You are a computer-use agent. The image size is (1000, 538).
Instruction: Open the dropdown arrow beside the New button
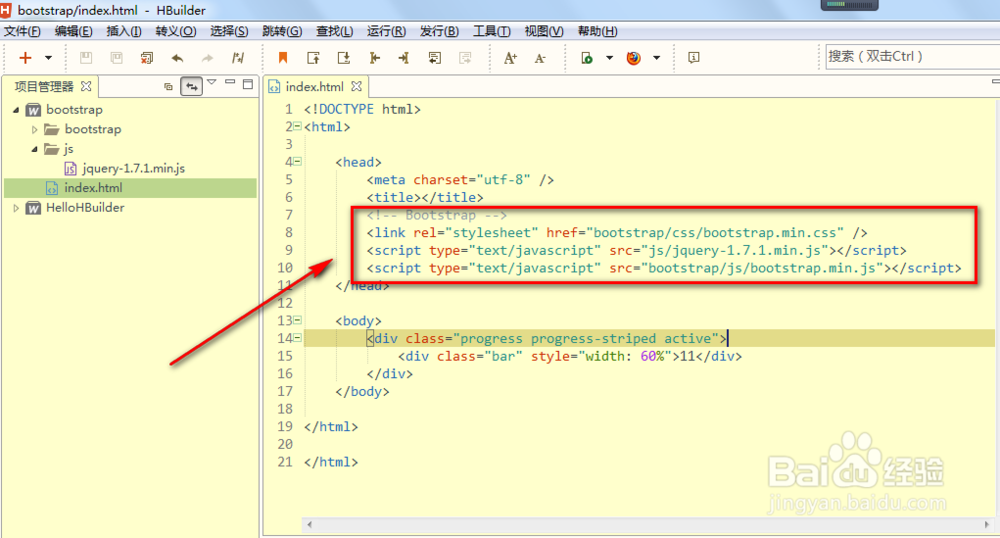pyautogui.click(x=48, y=58)
